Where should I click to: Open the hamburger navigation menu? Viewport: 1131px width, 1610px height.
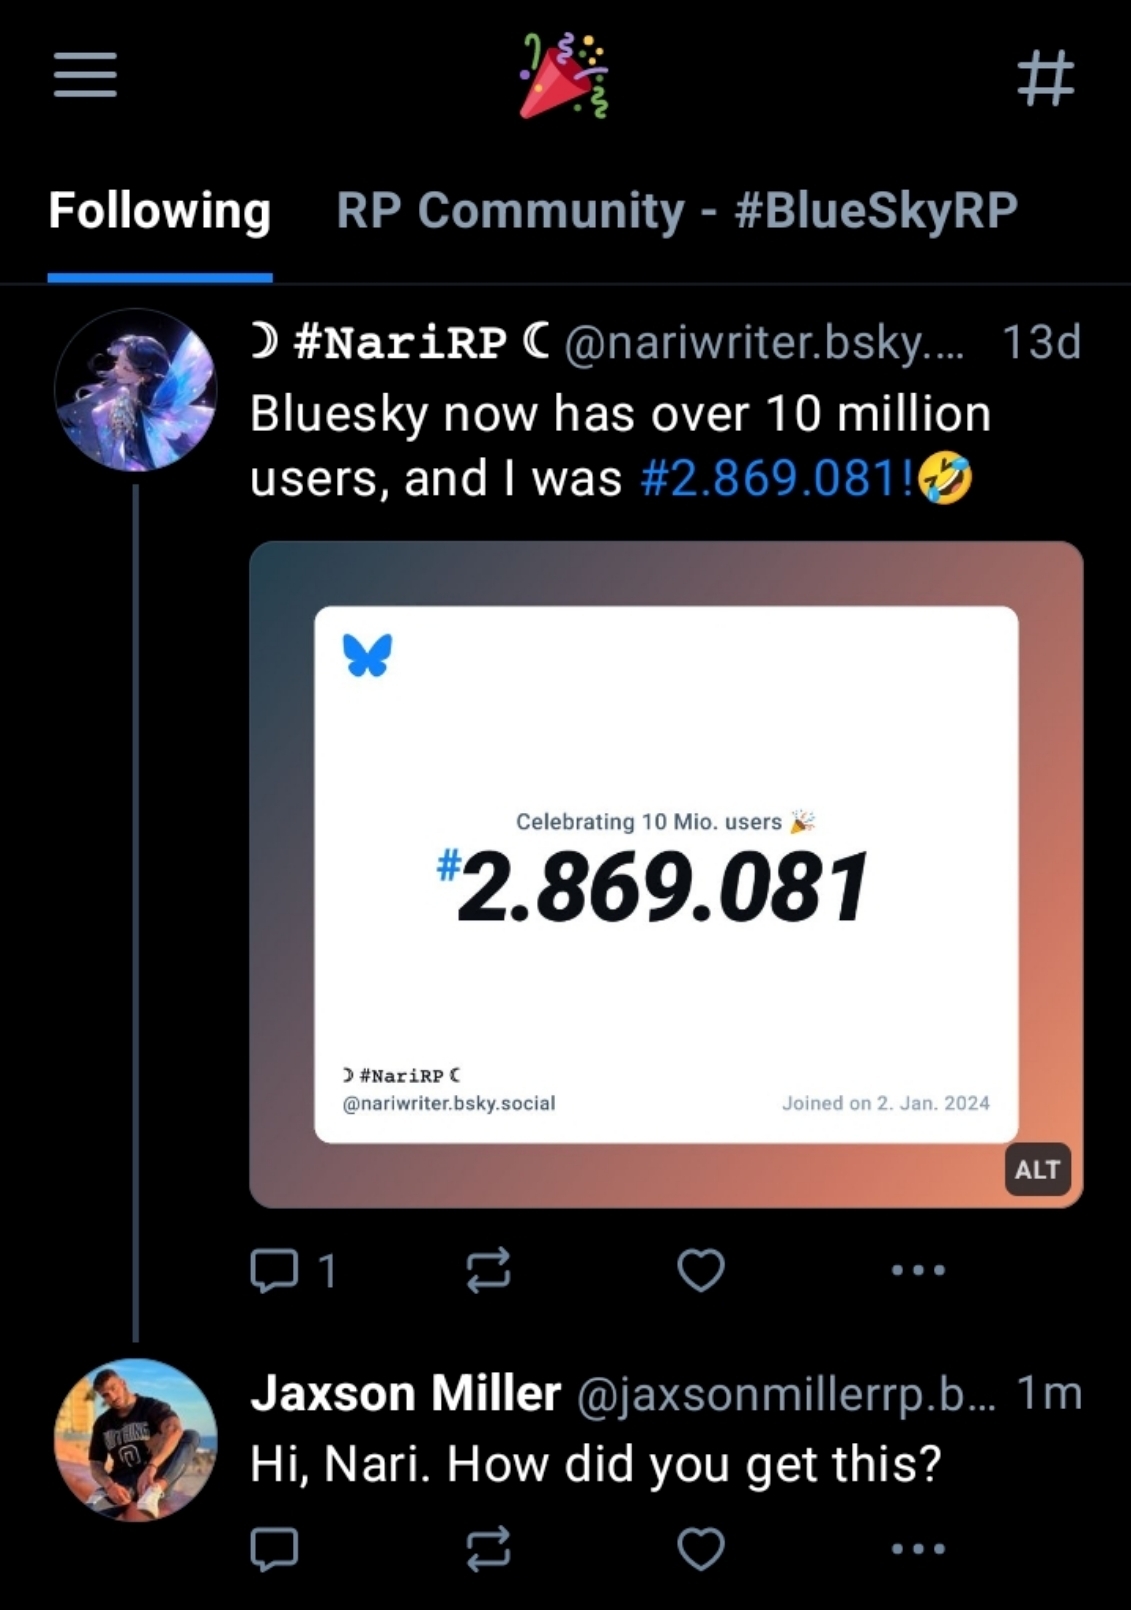[85, 76]
